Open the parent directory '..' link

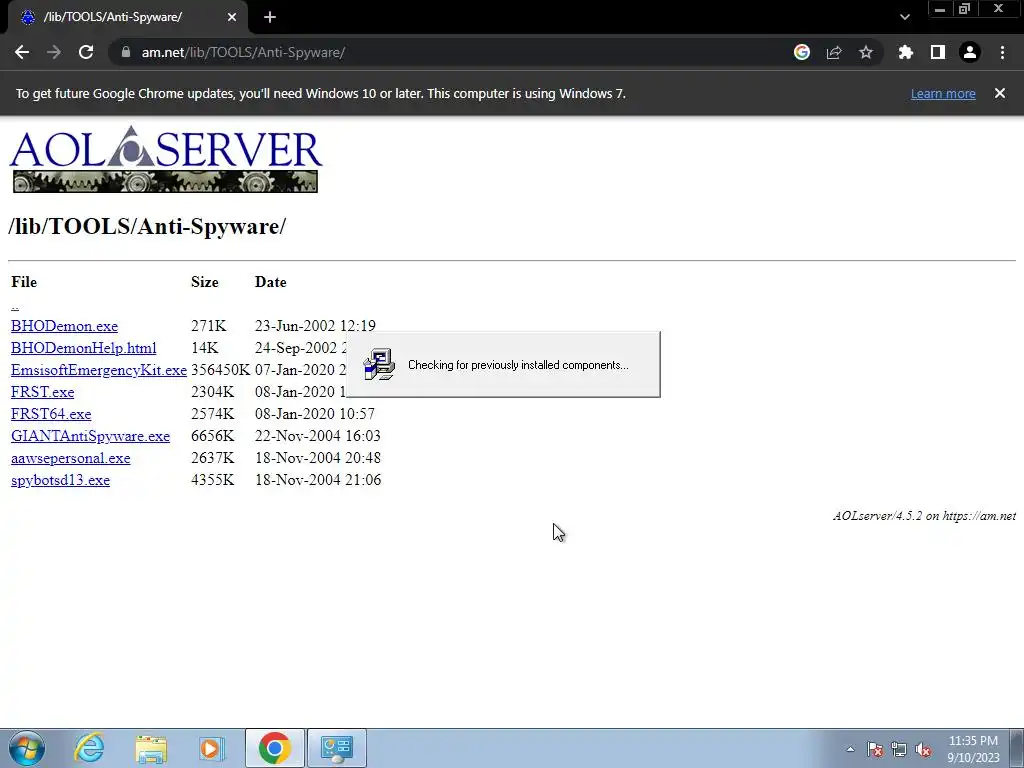(14, 305)
